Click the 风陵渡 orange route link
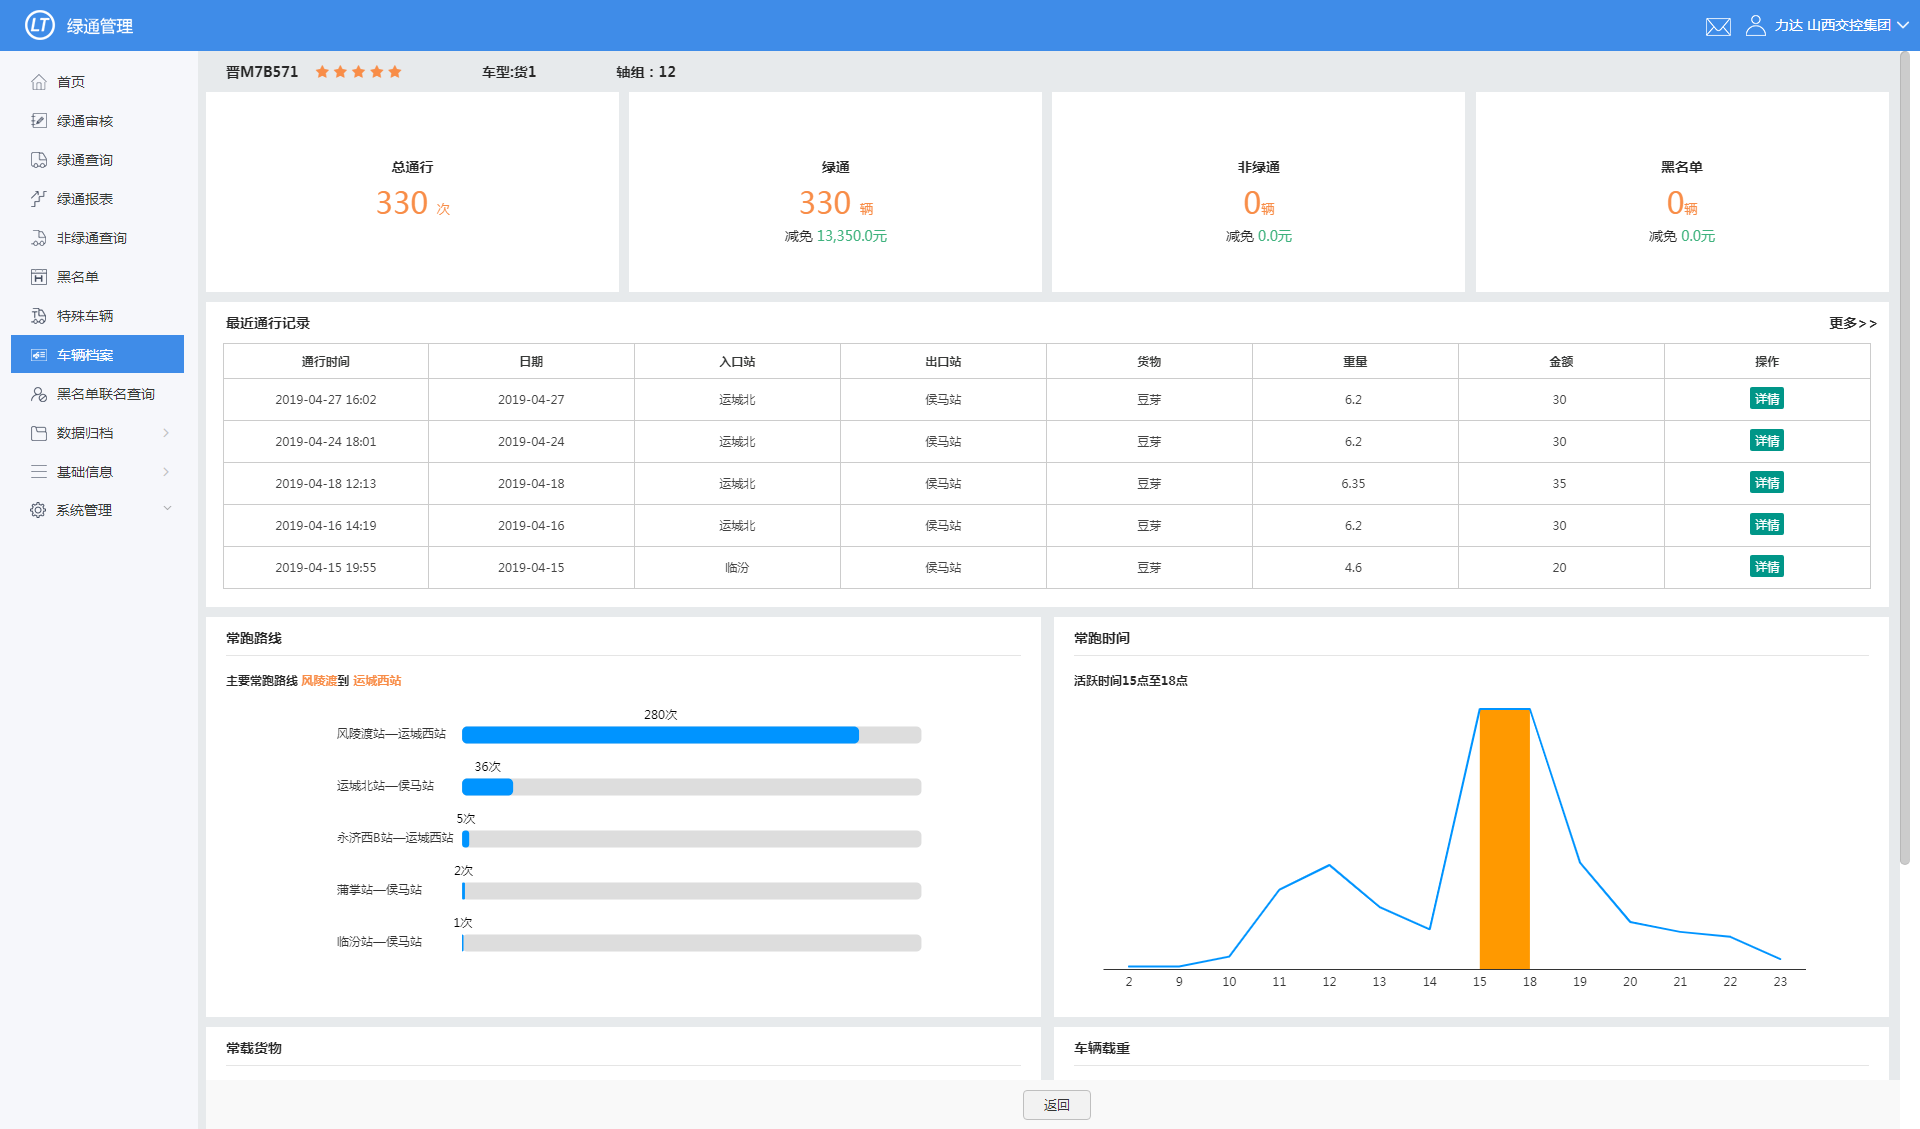The width and height of the screenshot is (1920, 1129). [319, 681]
